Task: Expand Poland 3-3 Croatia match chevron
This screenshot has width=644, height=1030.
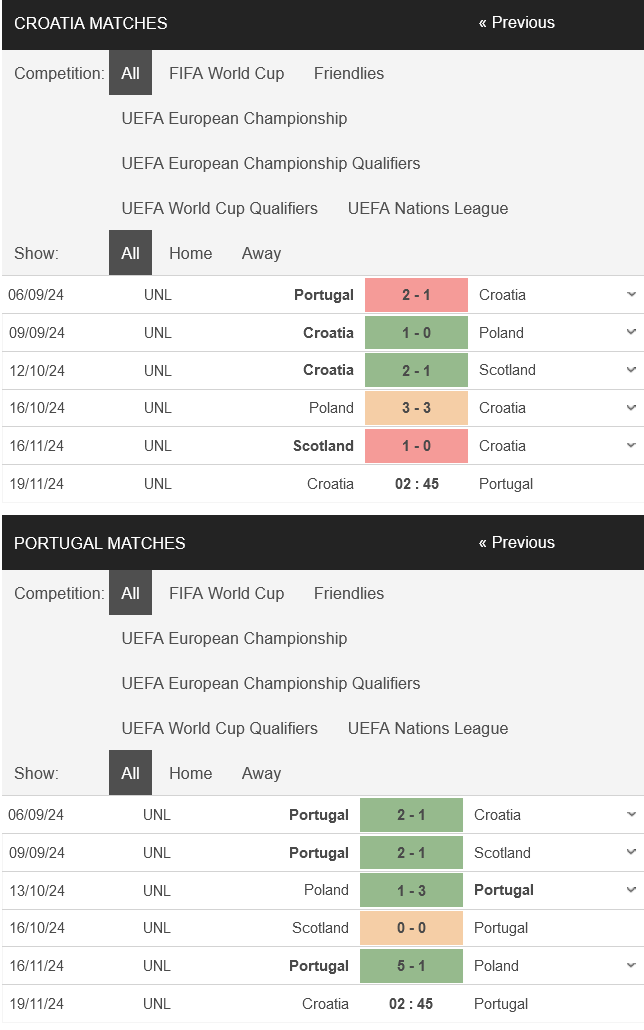Action: pyautogui.click(x=631, y=408)
